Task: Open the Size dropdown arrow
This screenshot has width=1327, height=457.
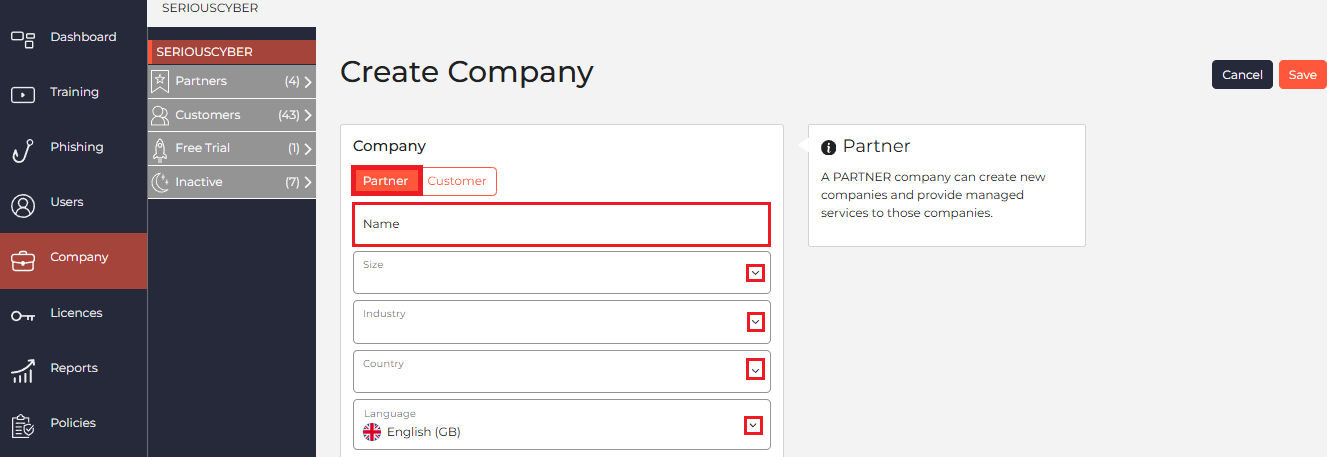Action: pyautogui.click(x=756, y=273)
